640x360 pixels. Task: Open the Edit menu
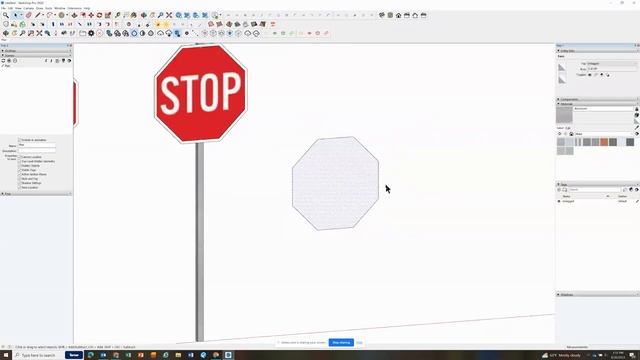pos(10,8)
